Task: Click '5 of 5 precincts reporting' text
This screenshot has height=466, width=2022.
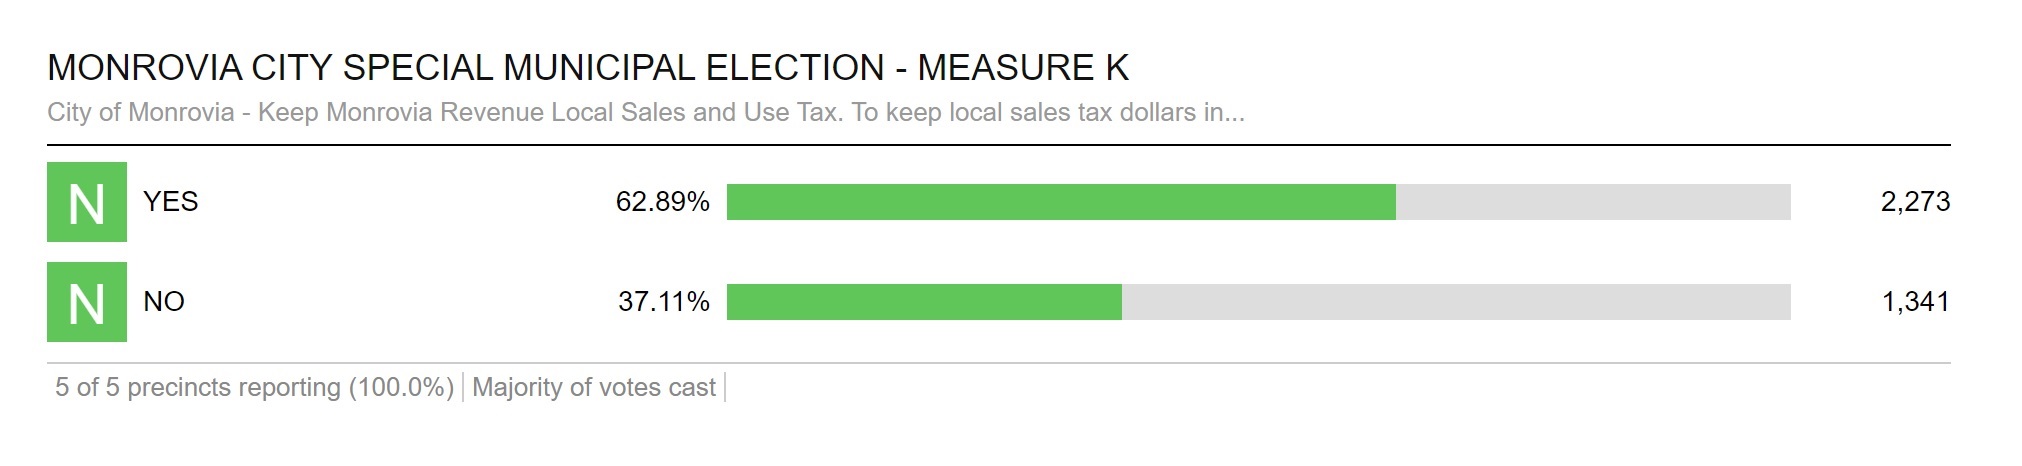Action: tap(197, 388)
